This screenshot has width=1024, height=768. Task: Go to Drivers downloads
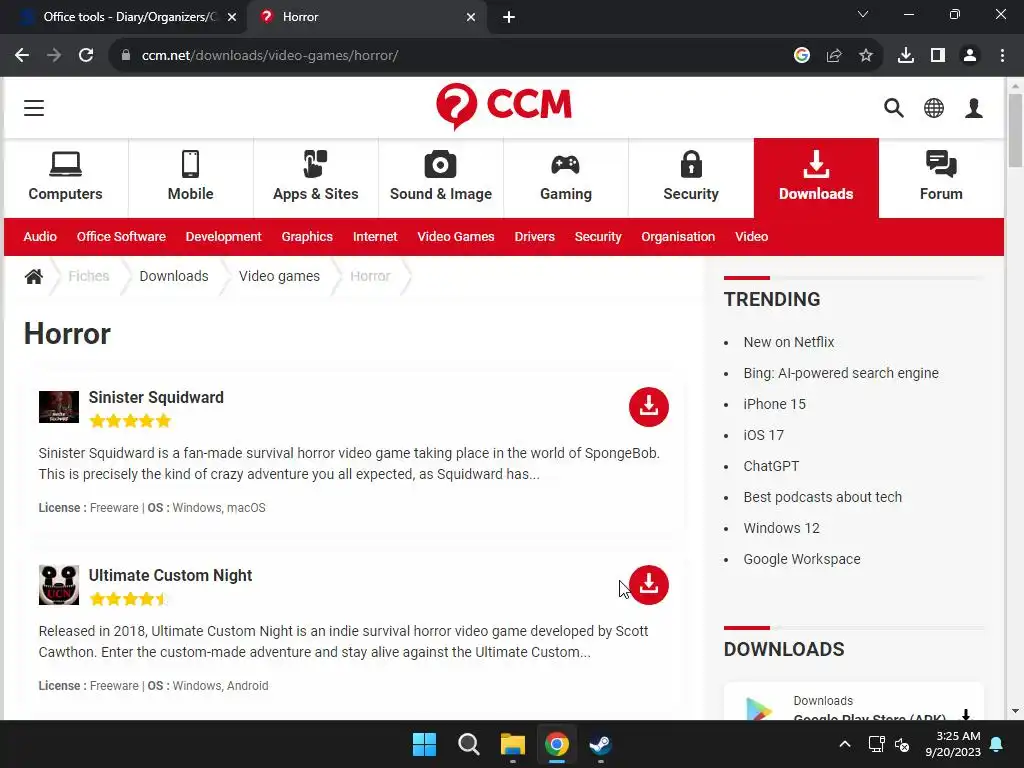[534, 236]
